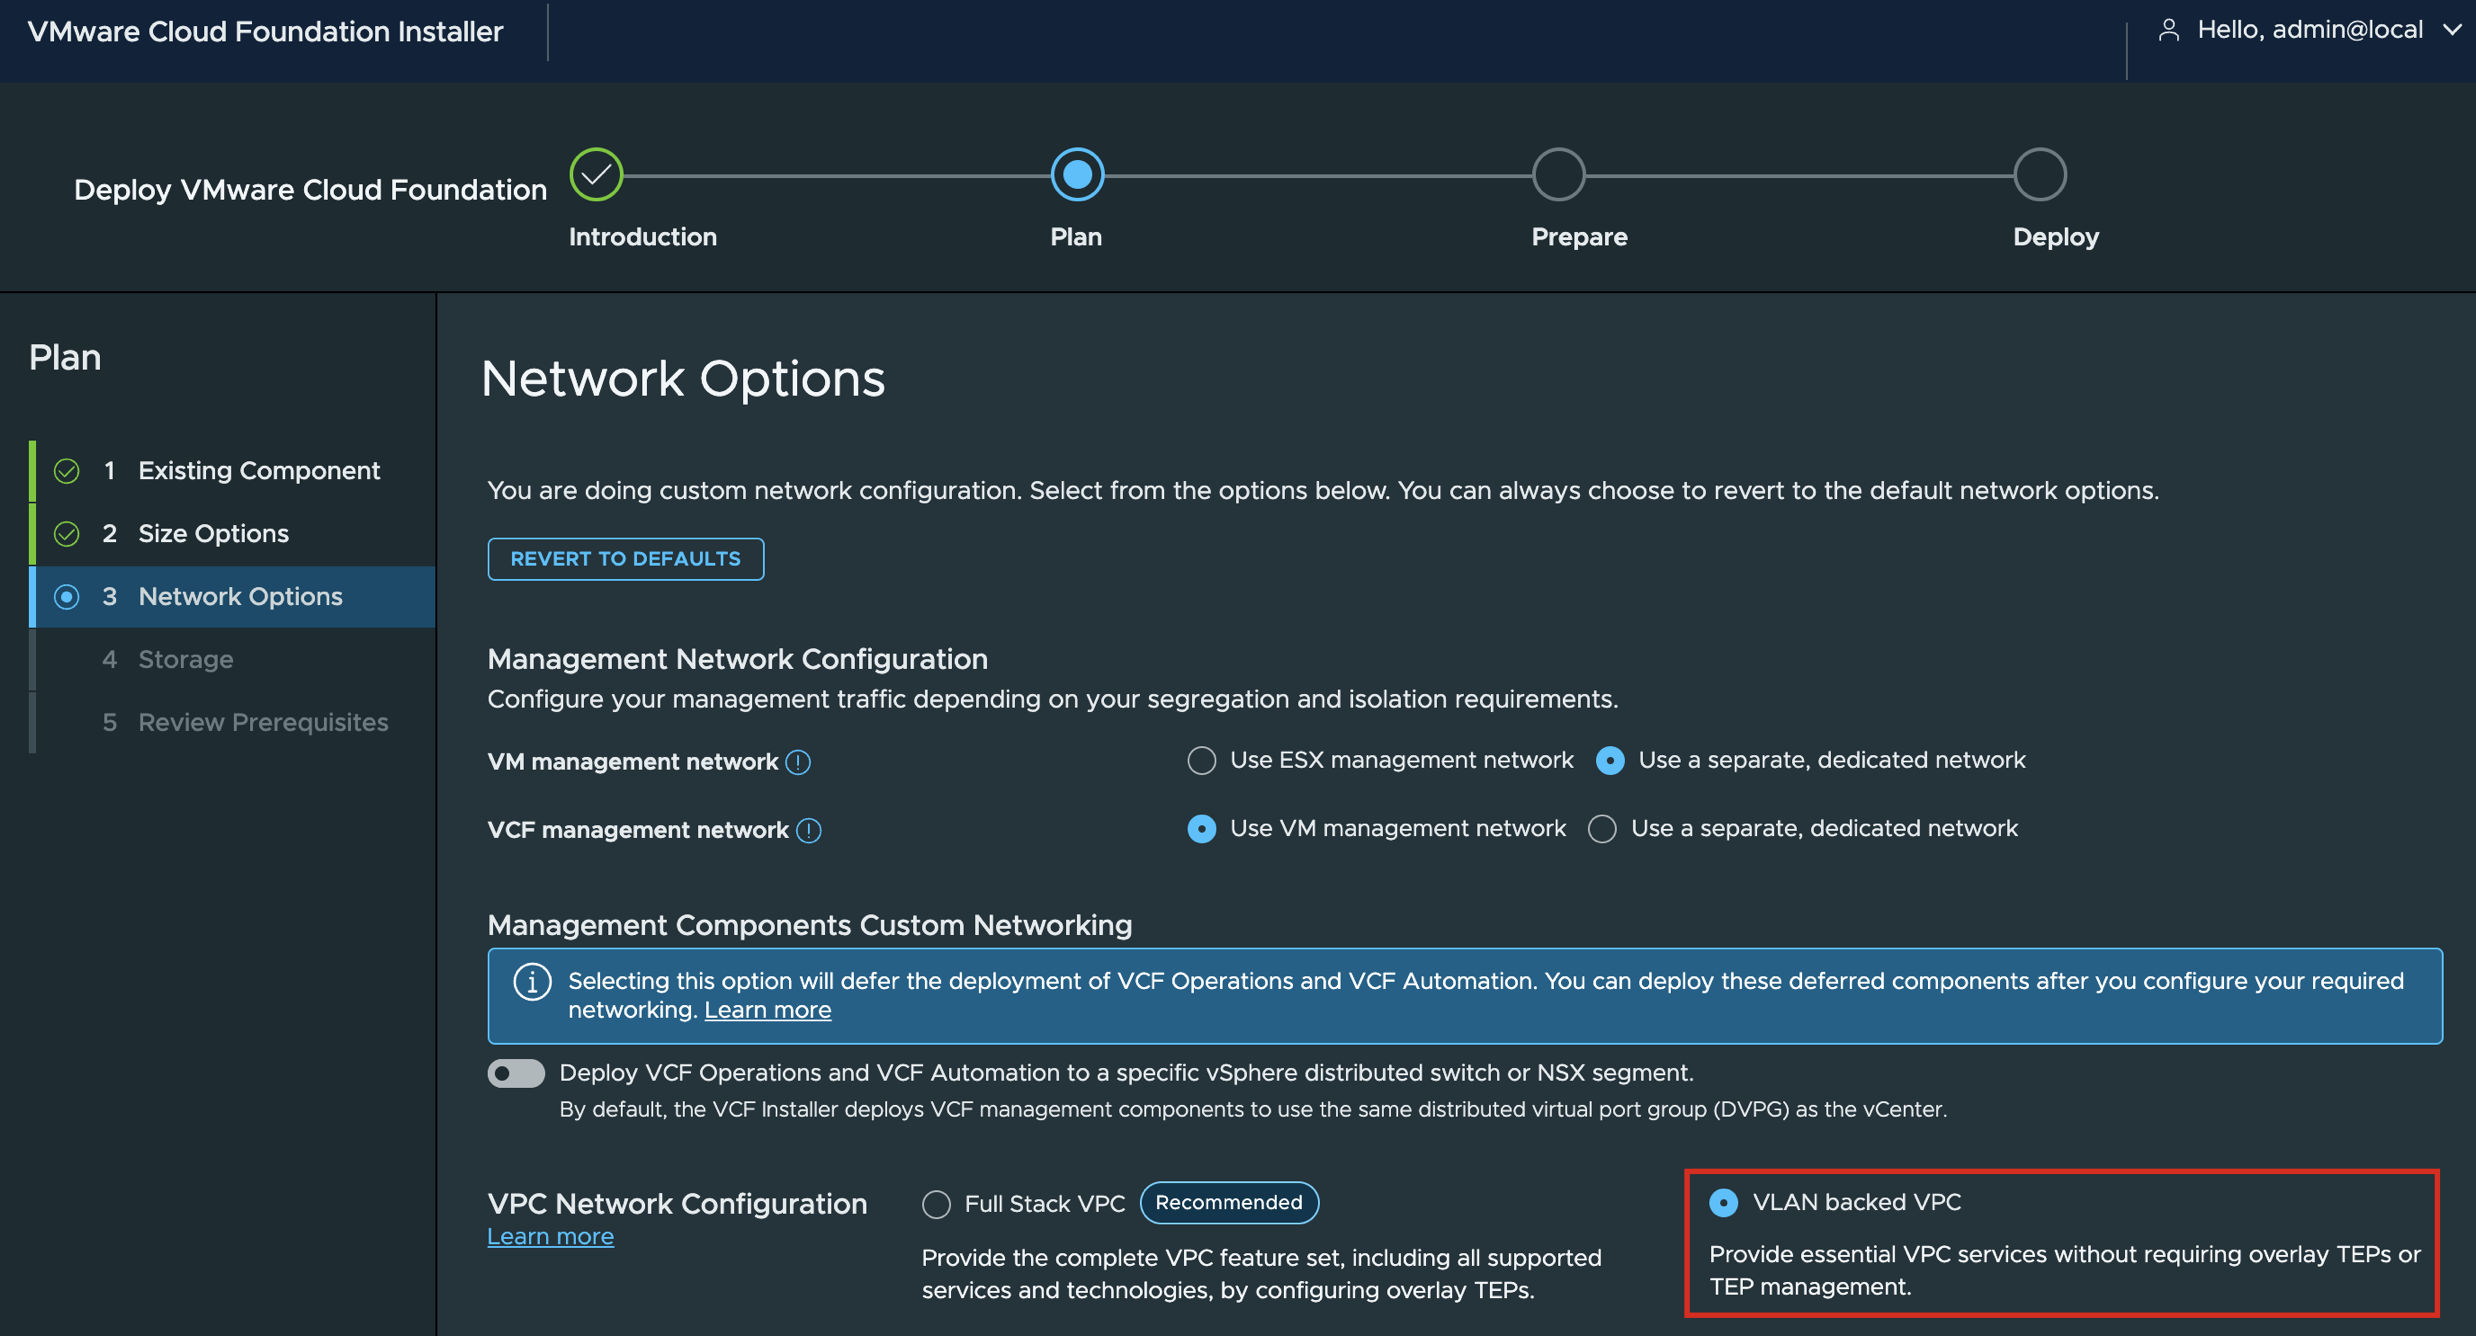Click the green check beside Size Options
Image resolution: width=2476 pixels, height=1336 pixels.
pos(67,534)
